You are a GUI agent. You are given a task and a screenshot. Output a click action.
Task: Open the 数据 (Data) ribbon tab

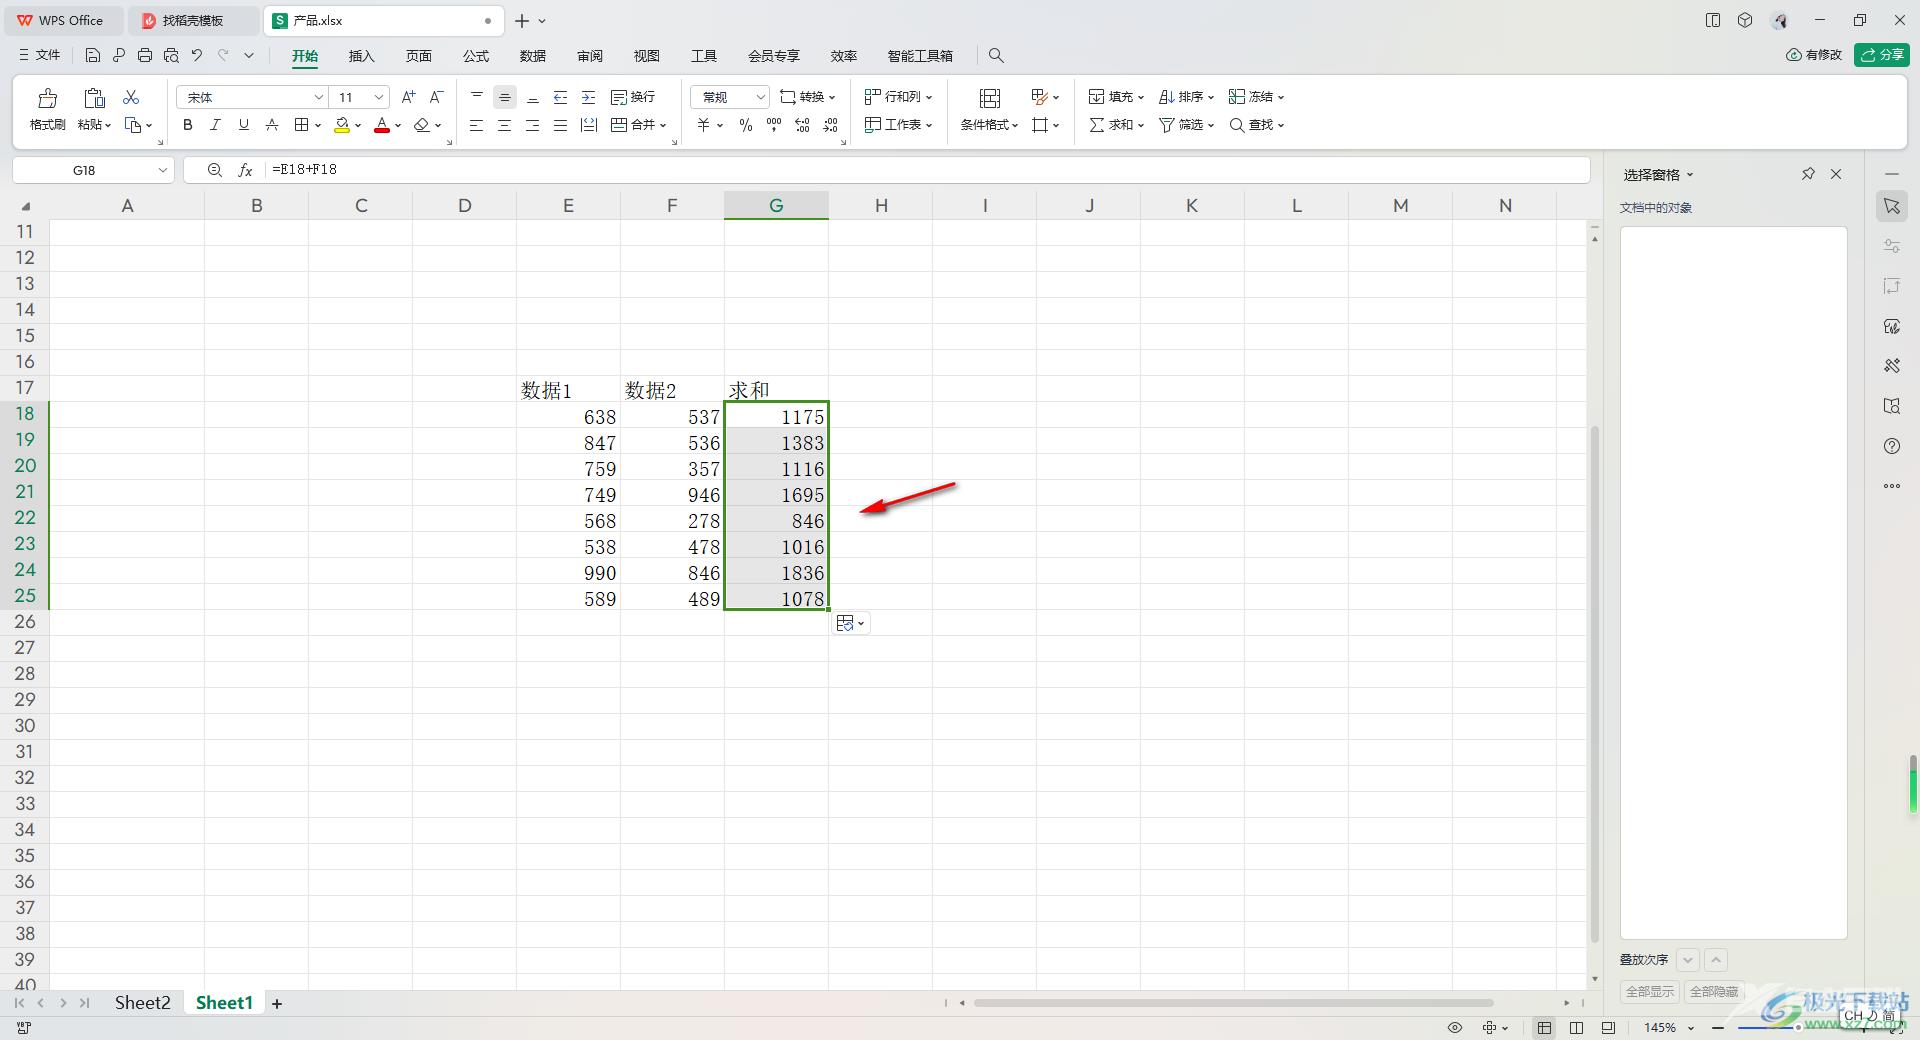(533, 56)
